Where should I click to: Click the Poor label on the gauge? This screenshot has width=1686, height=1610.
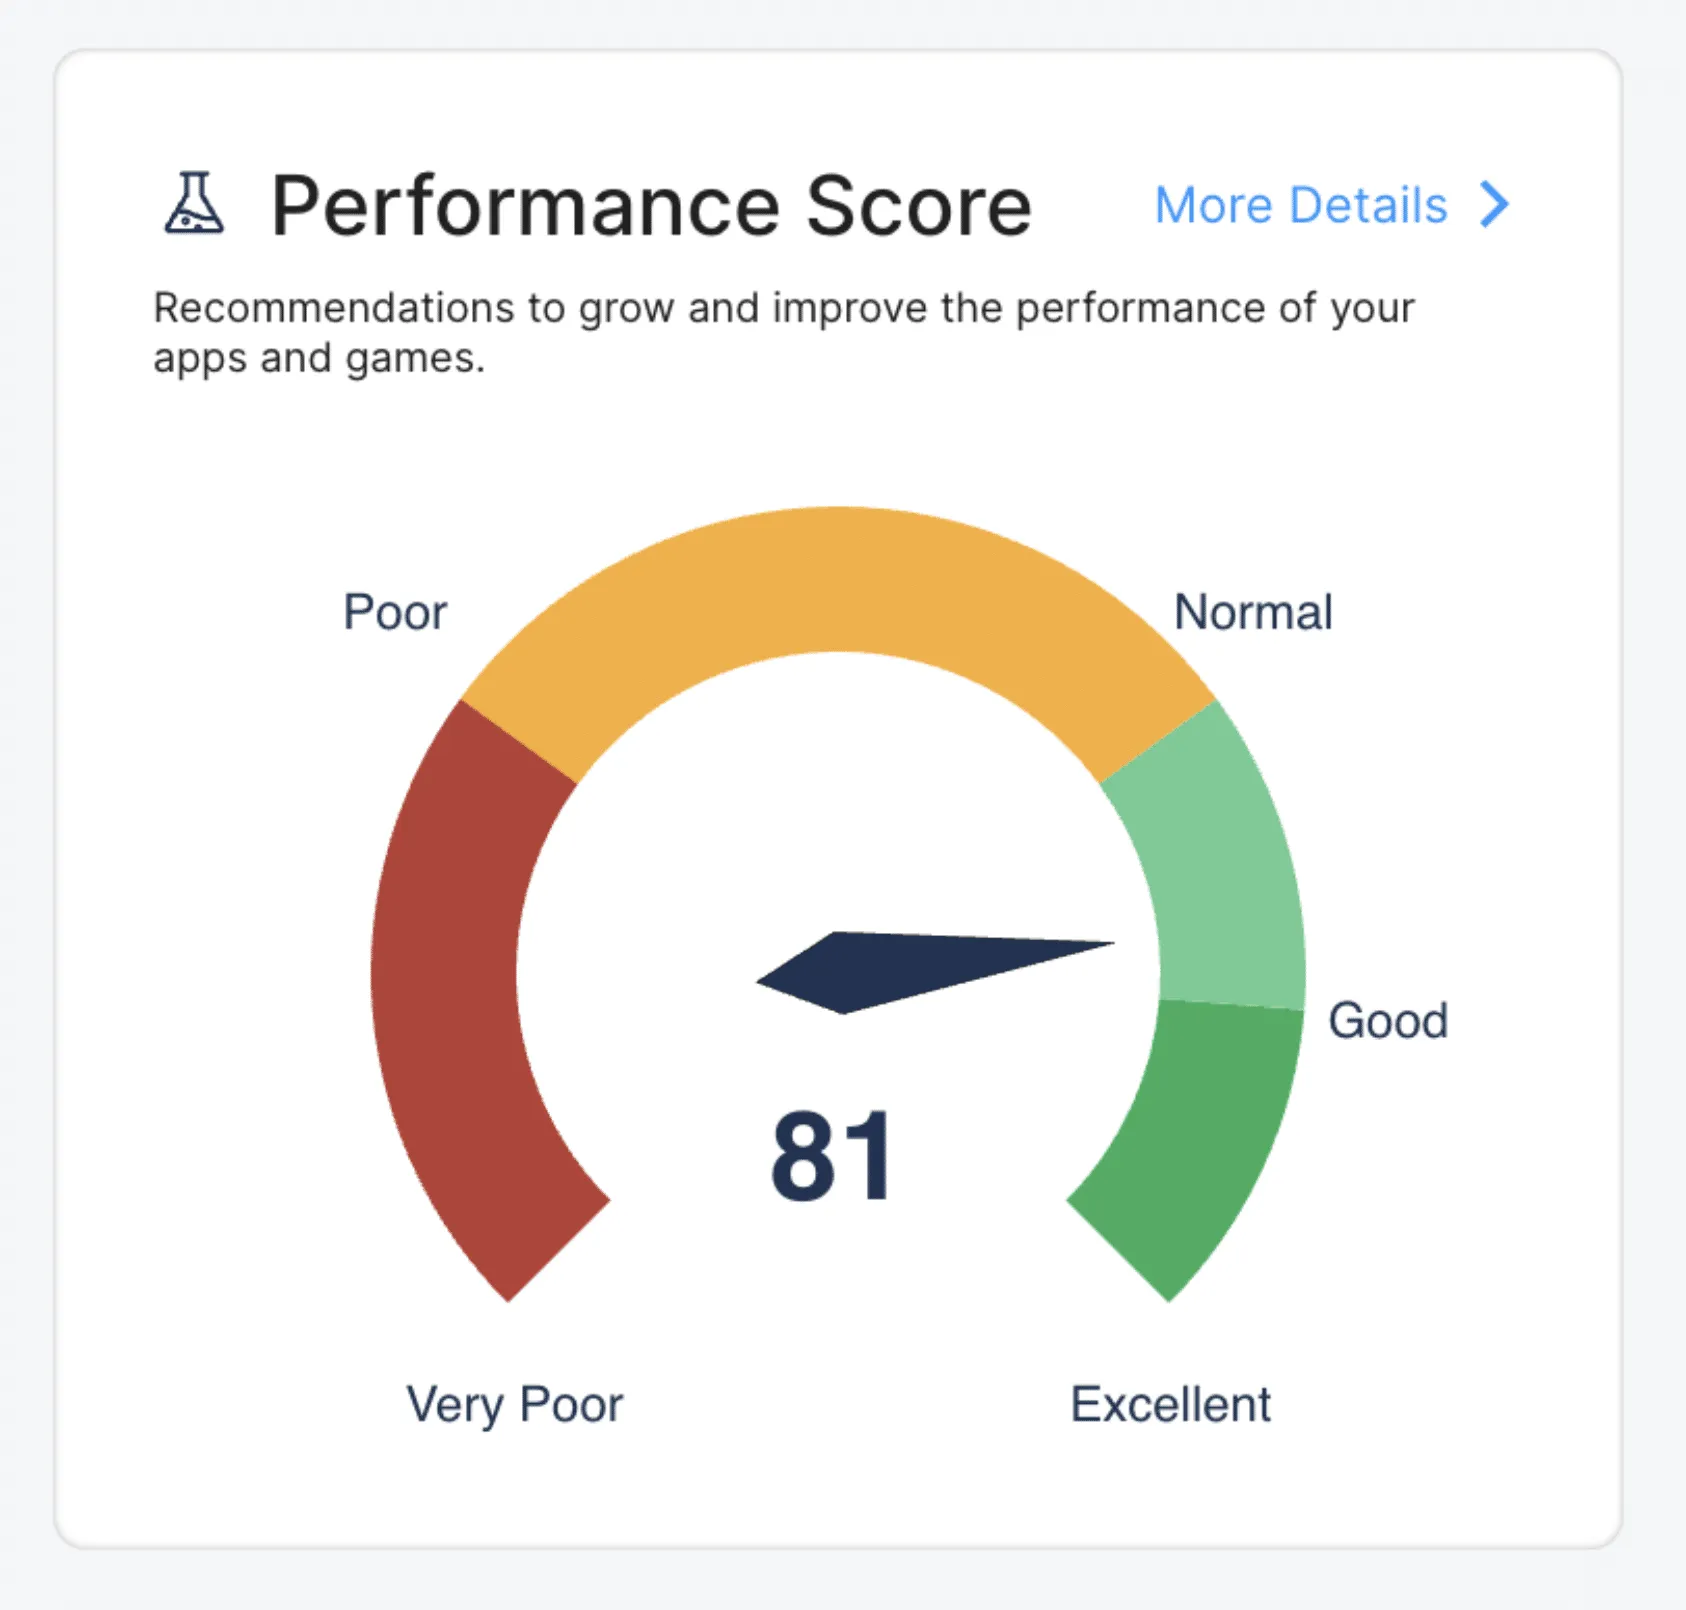[x=395, y=612]
